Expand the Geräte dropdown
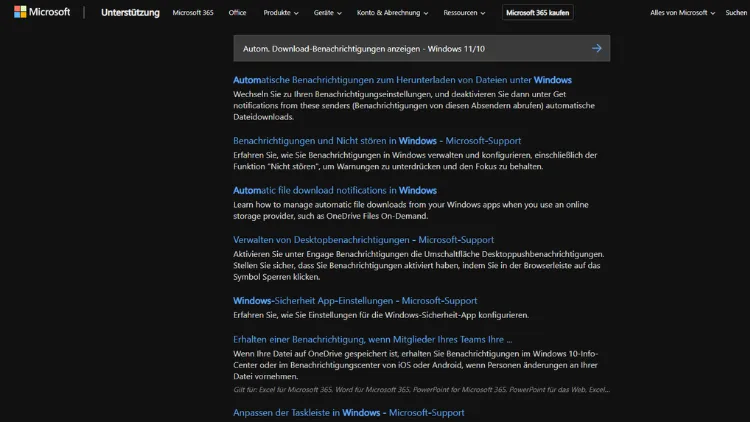 [328, 13]
